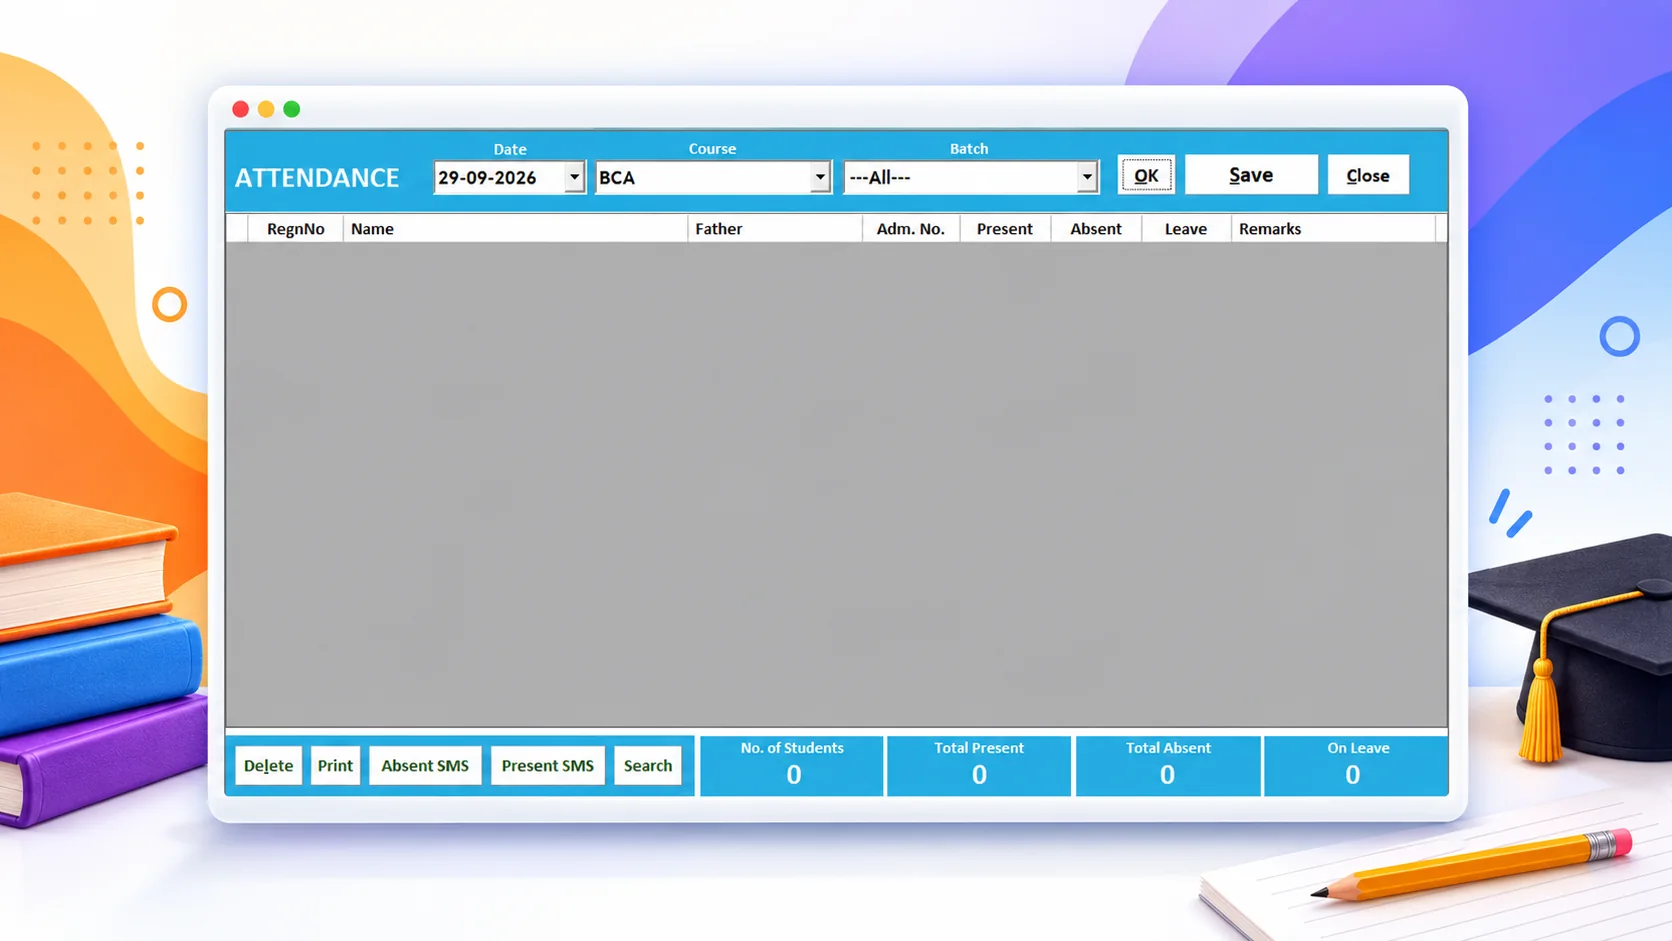Click the yellow minimize window dot
This screenshot has width=1672, height=941.
(x=266, y=109)
